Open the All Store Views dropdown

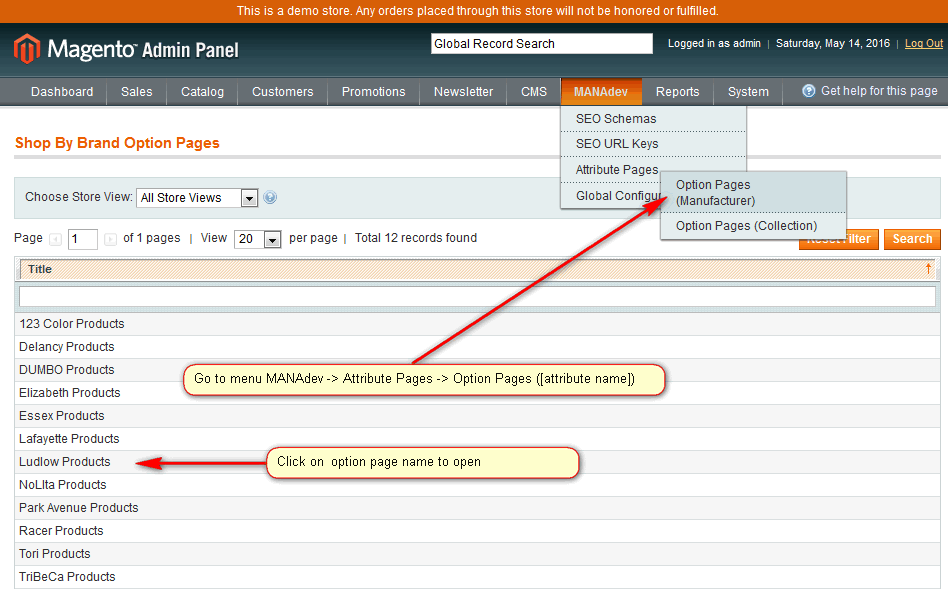[197, 198]
